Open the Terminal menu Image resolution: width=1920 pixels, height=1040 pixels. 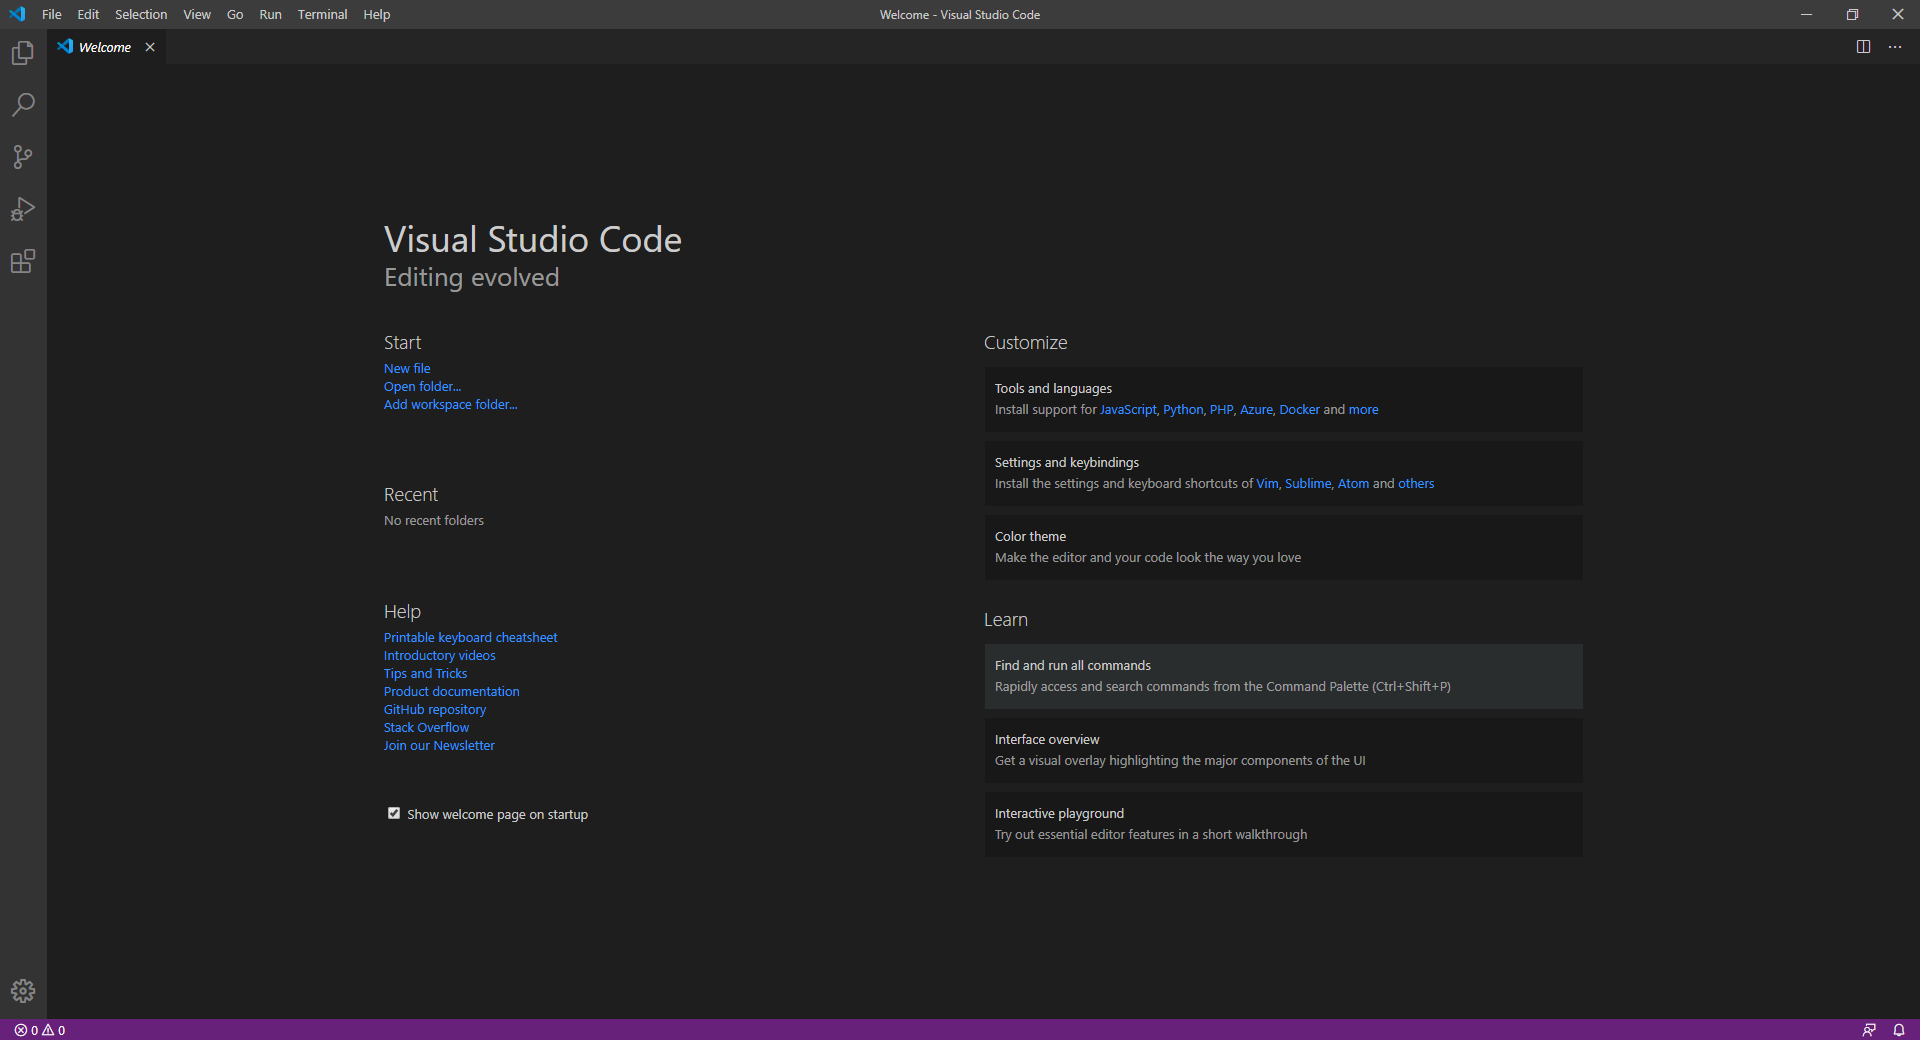tap(322, 14)
